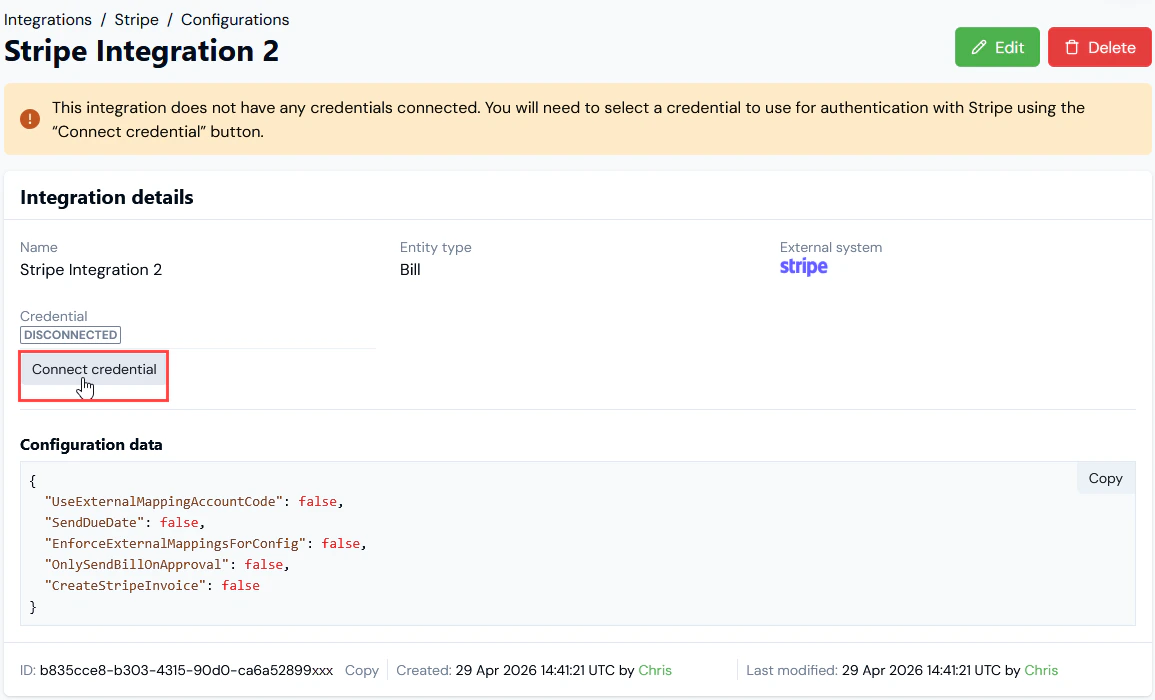This screenshot has height=700, width=1155.
Task: Go to Stripe breadcrumb link
Action: coord(136,20)
